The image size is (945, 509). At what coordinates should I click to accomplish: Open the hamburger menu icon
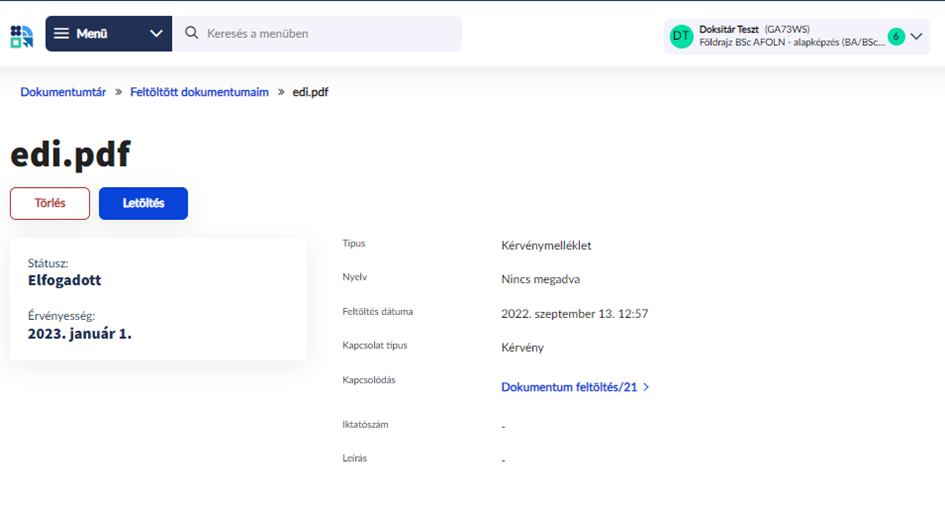click(x=62, y=34)
